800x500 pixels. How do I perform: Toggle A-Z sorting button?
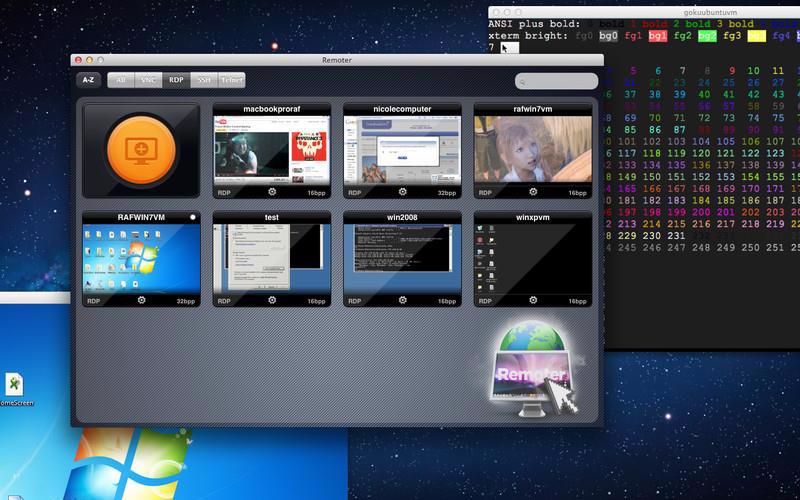pyautogui.click(x=88, y=80)
